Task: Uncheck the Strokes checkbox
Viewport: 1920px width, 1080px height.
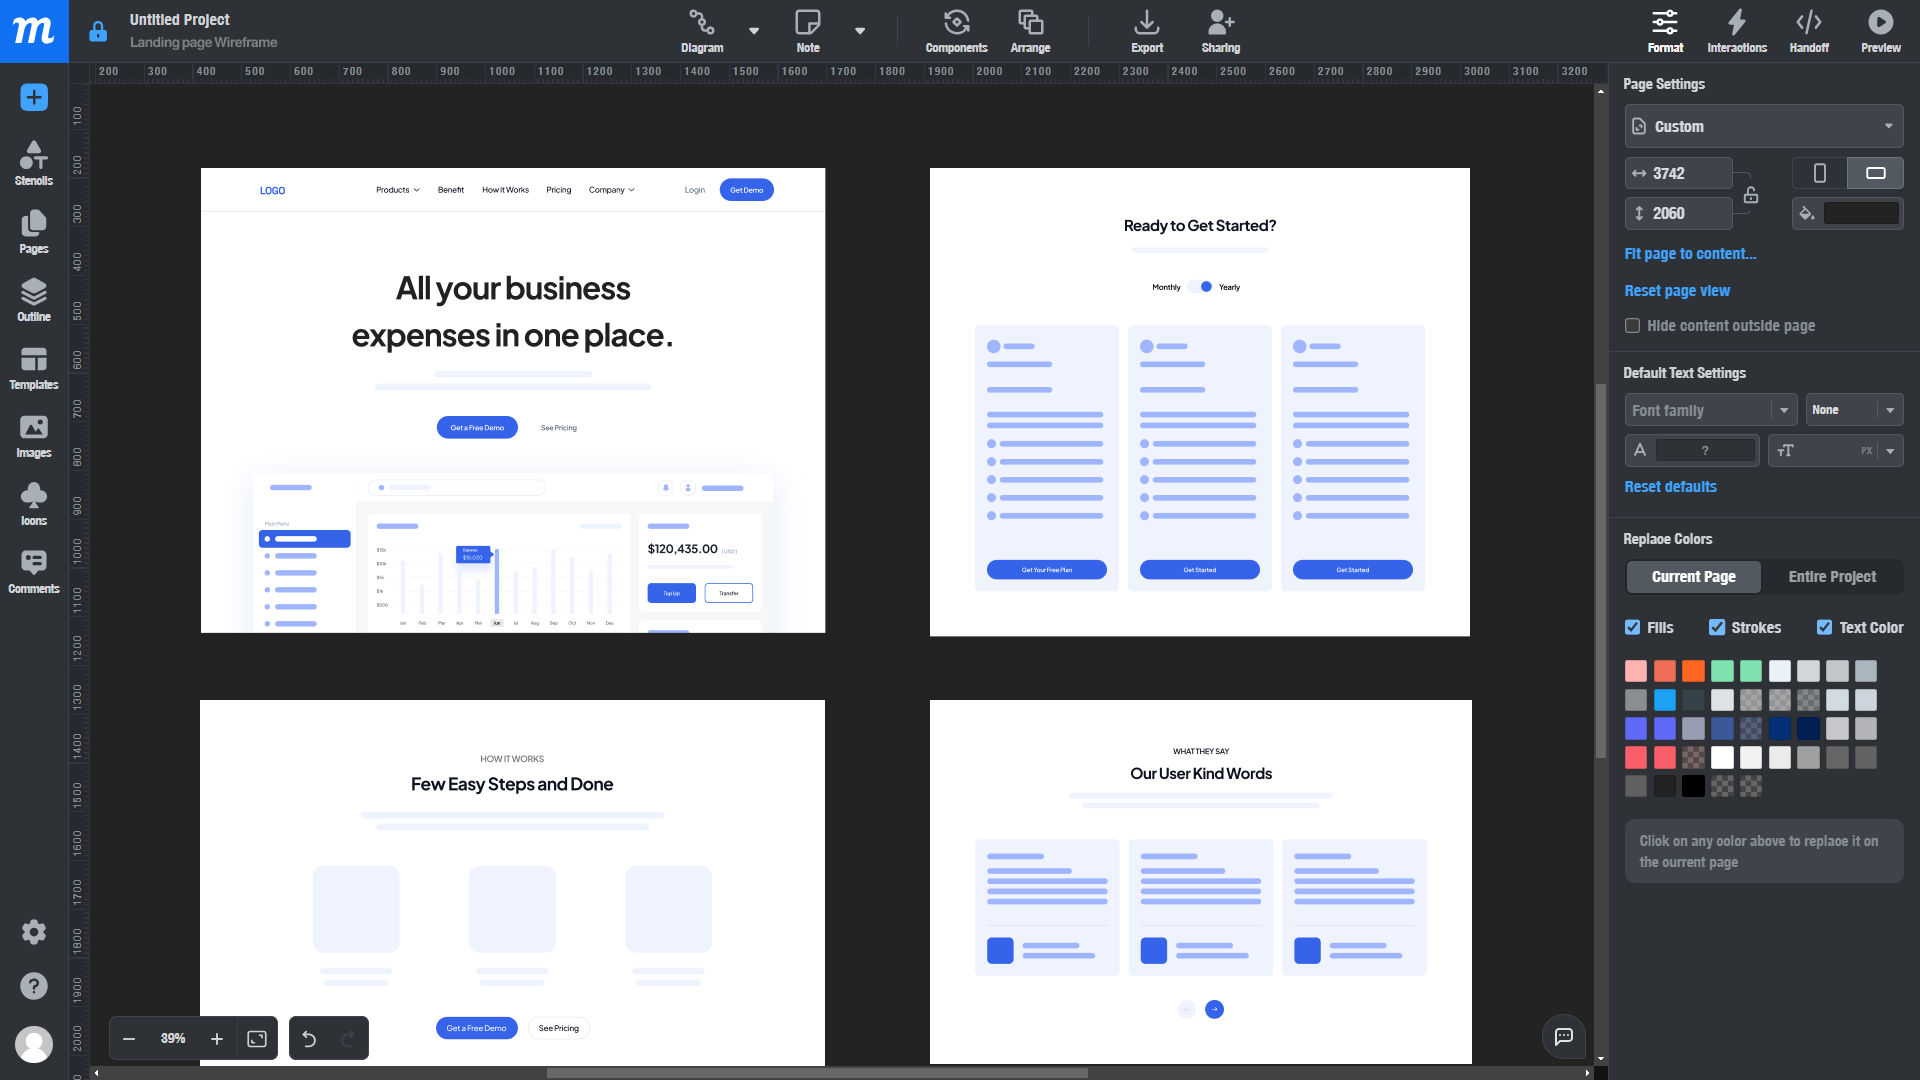Action: pos(1717,628)
